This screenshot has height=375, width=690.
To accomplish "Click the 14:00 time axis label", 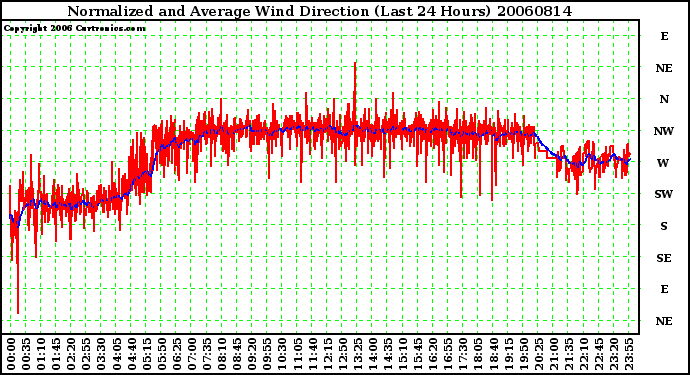I will click(x=373, y=354).
